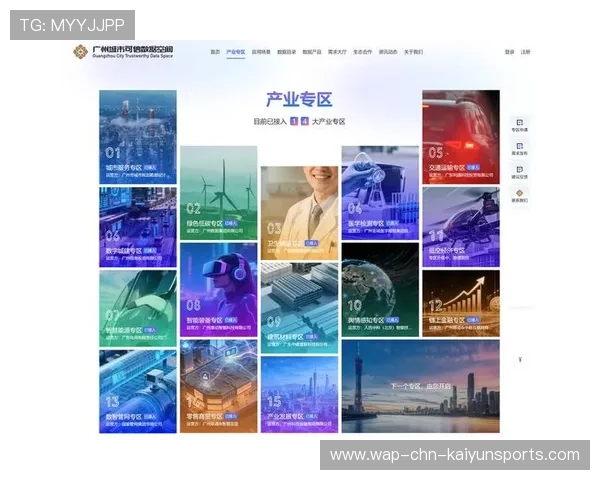Click the digit 4 counter tile
The height and width of the screenshot is (480, 600).
(x=305, y=121)
